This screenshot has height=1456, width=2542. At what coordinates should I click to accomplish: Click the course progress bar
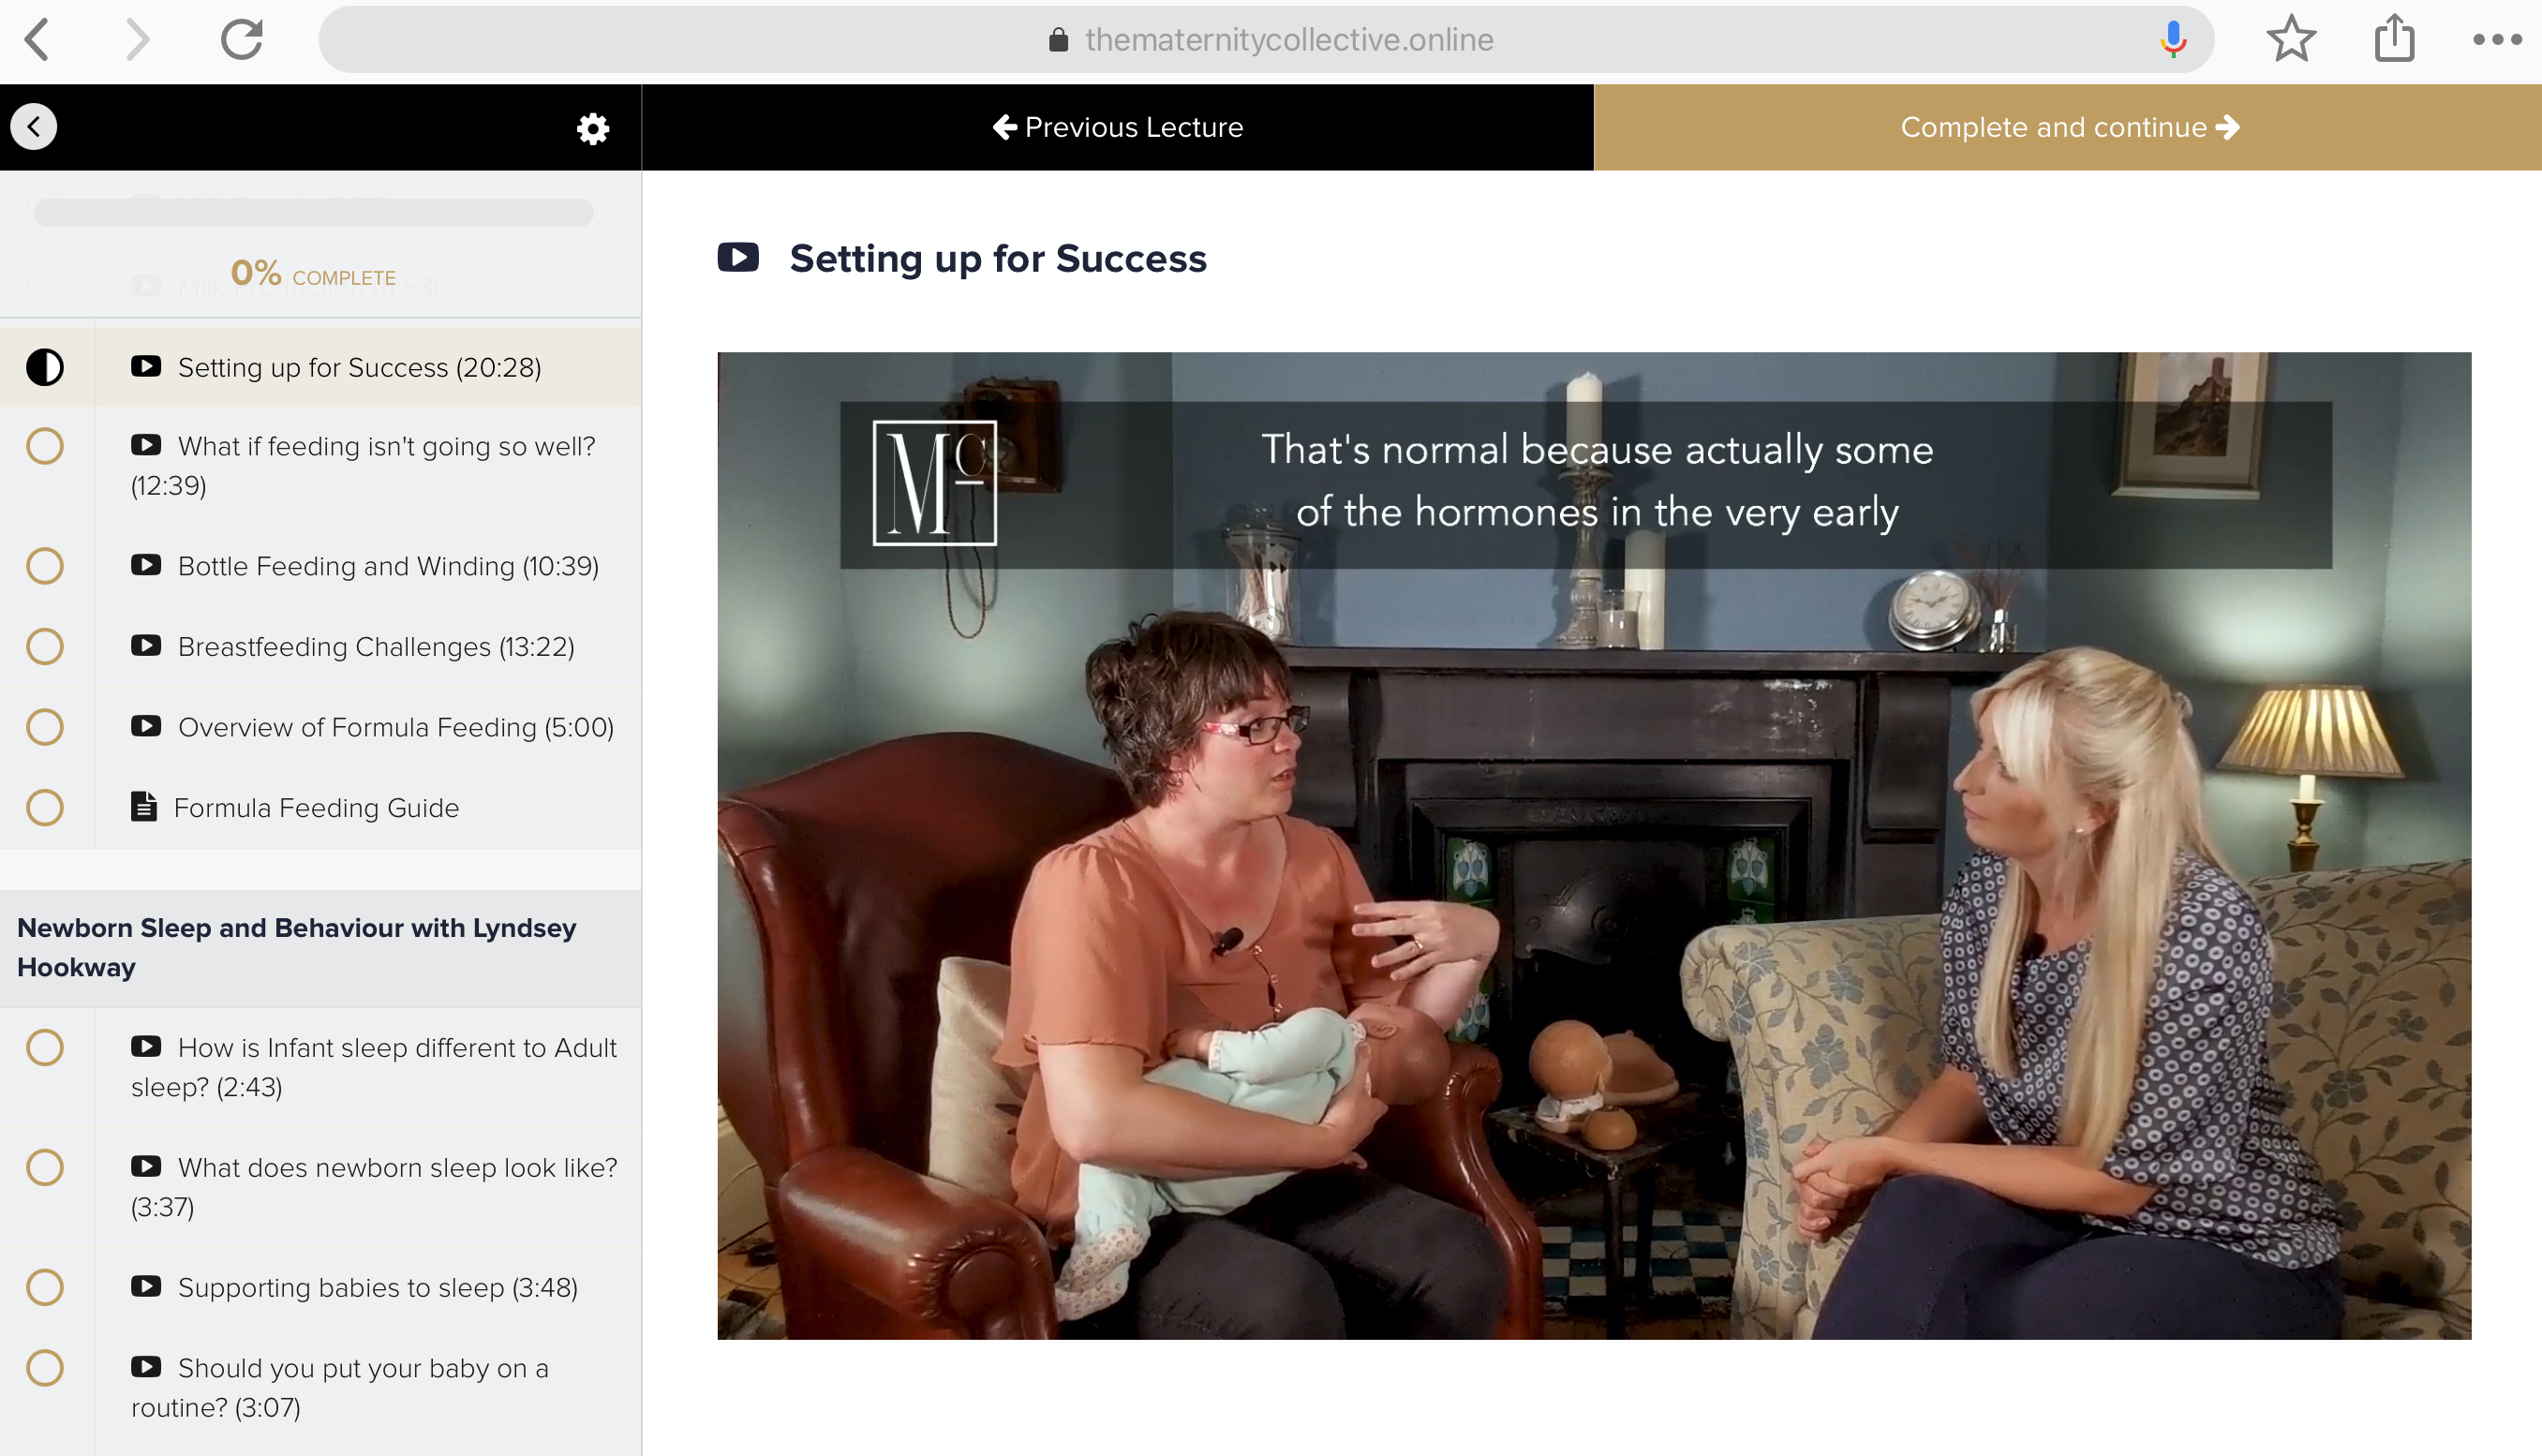point(313,212)
